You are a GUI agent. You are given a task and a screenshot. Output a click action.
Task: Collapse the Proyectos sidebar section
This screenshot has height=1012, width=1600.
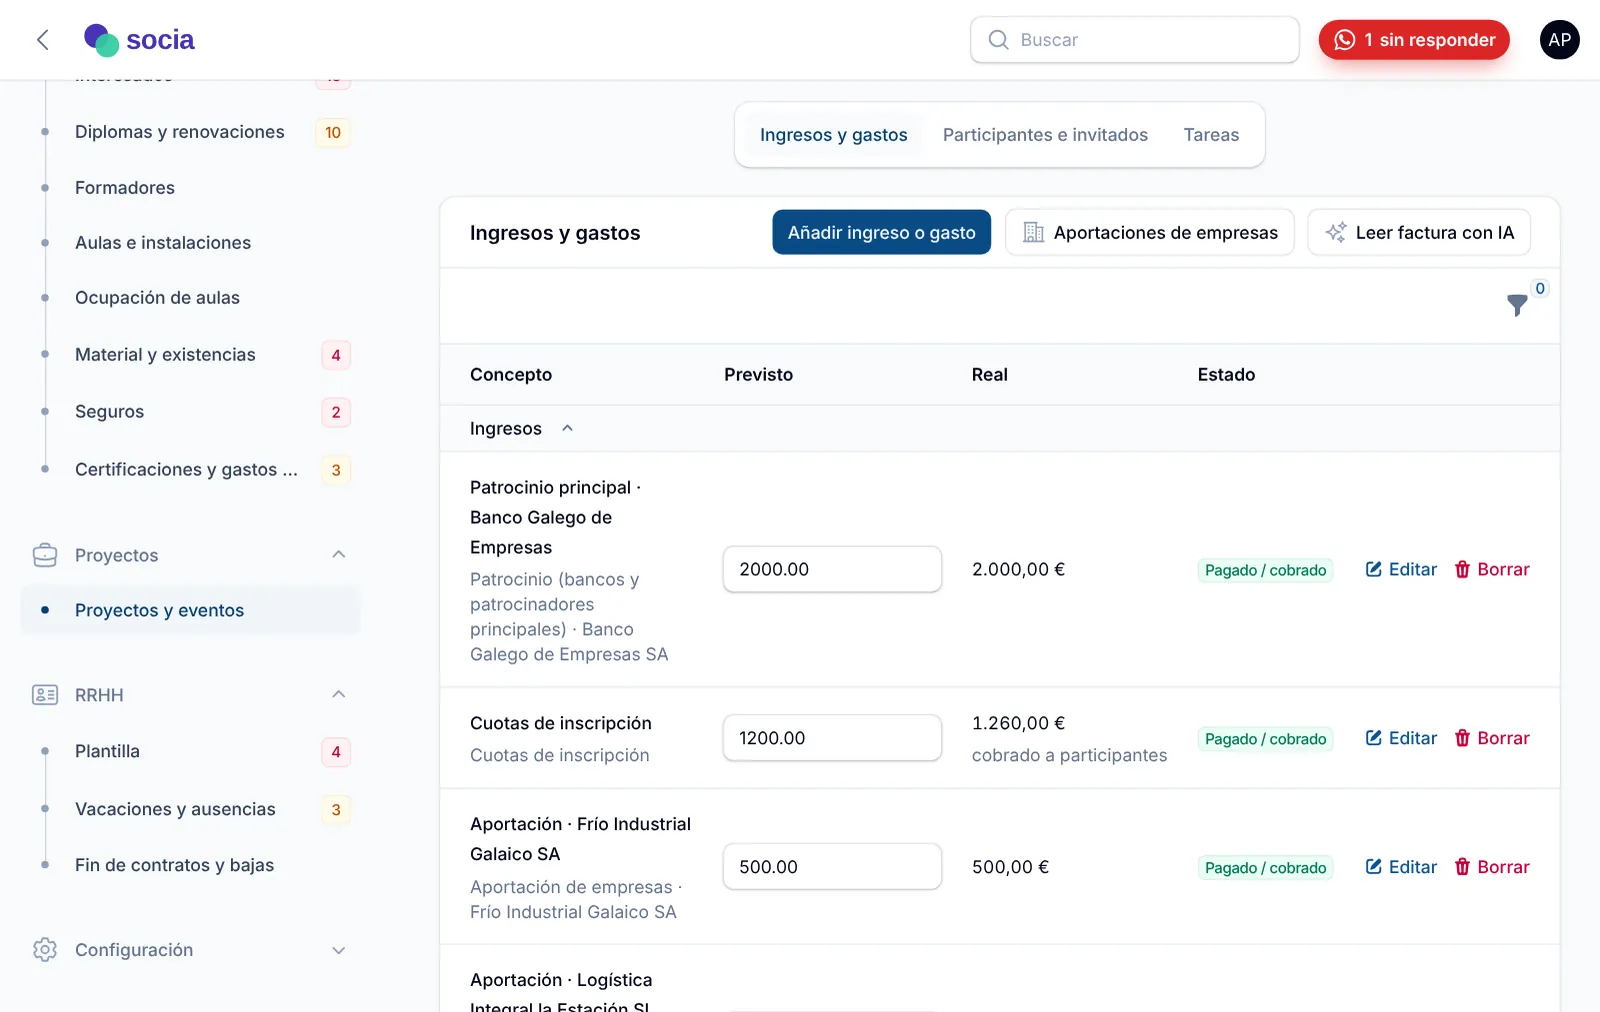pyautogui.click(x=339, y=555)
